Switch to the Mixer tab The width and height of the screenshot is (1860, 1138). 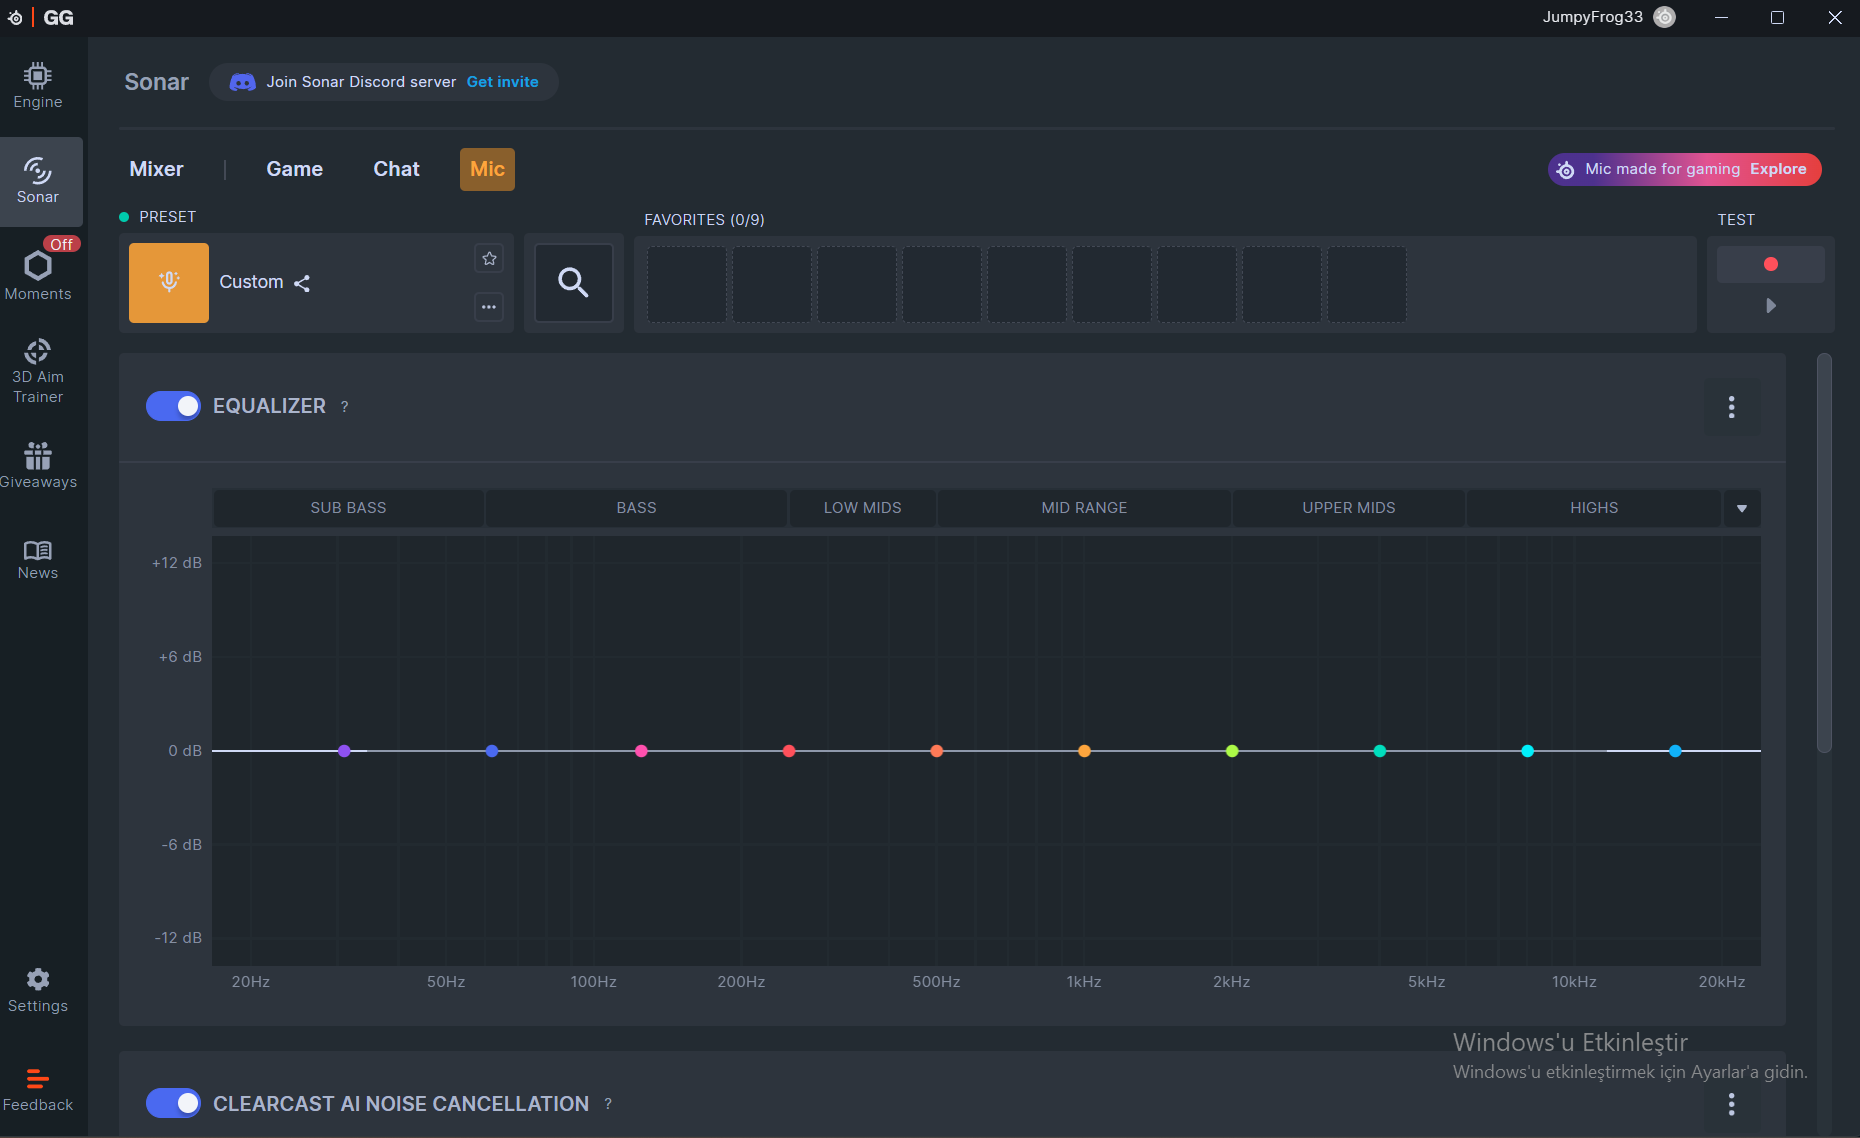157,169
